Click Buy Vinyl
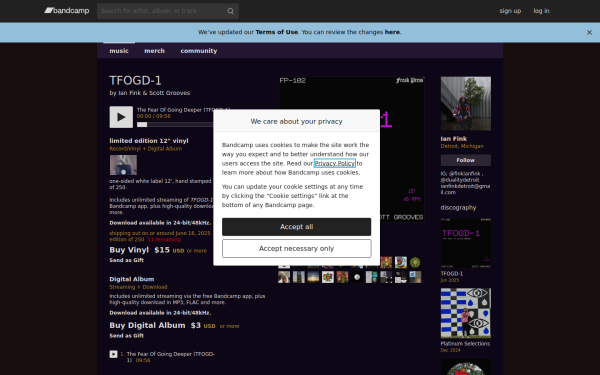600x375 pixels. [x=129, y=250]
